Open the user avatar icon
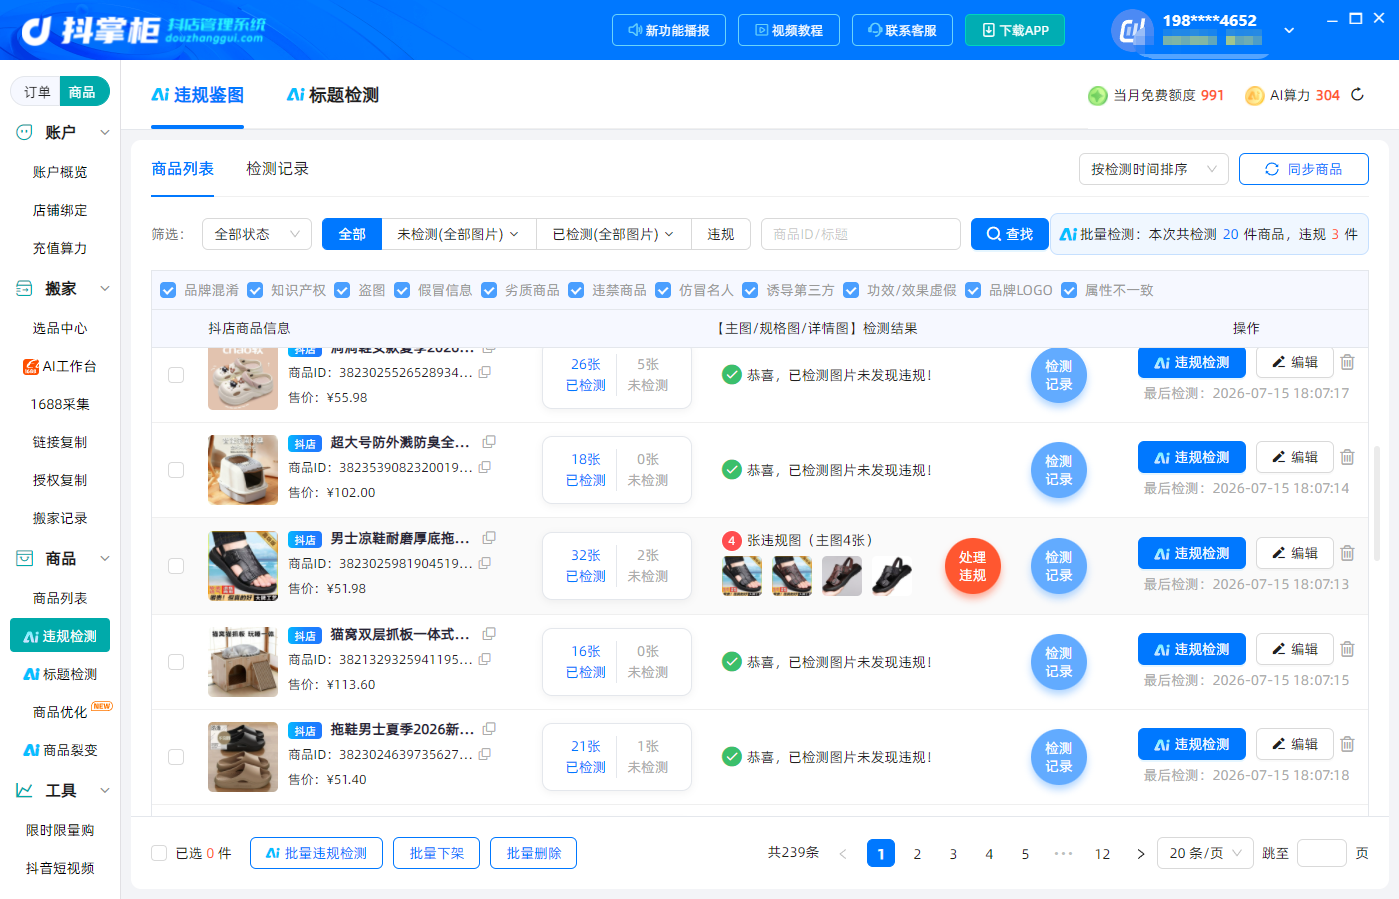Screen dimensions: 1399x899 click(1132, 30)
